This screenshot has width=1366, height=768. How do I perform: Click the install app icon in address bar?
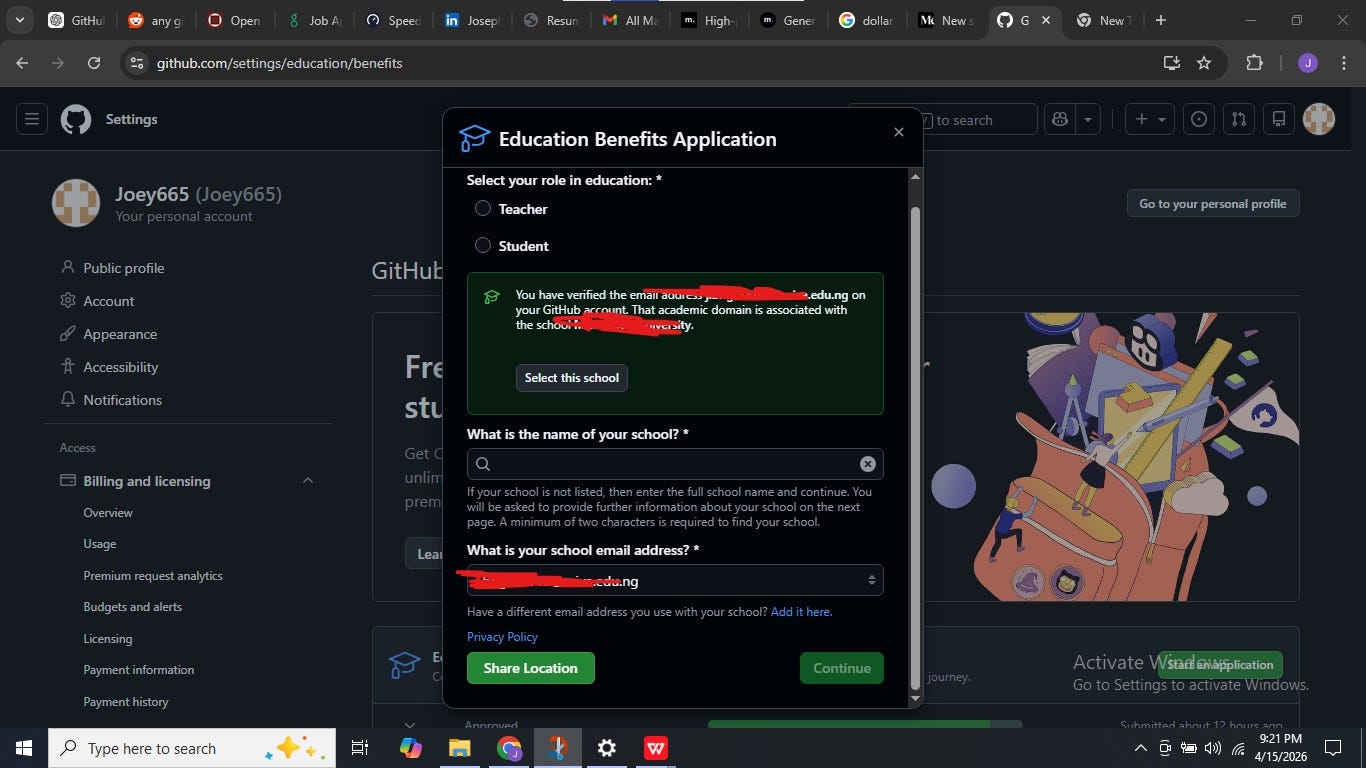1172,63
